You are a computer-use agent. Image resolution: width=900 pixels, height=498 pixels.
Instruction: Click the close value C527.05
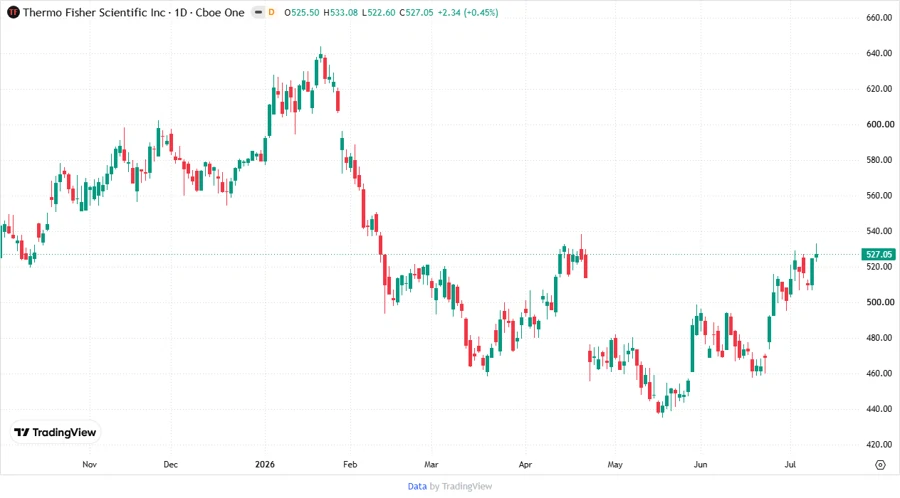click(416, 12)
